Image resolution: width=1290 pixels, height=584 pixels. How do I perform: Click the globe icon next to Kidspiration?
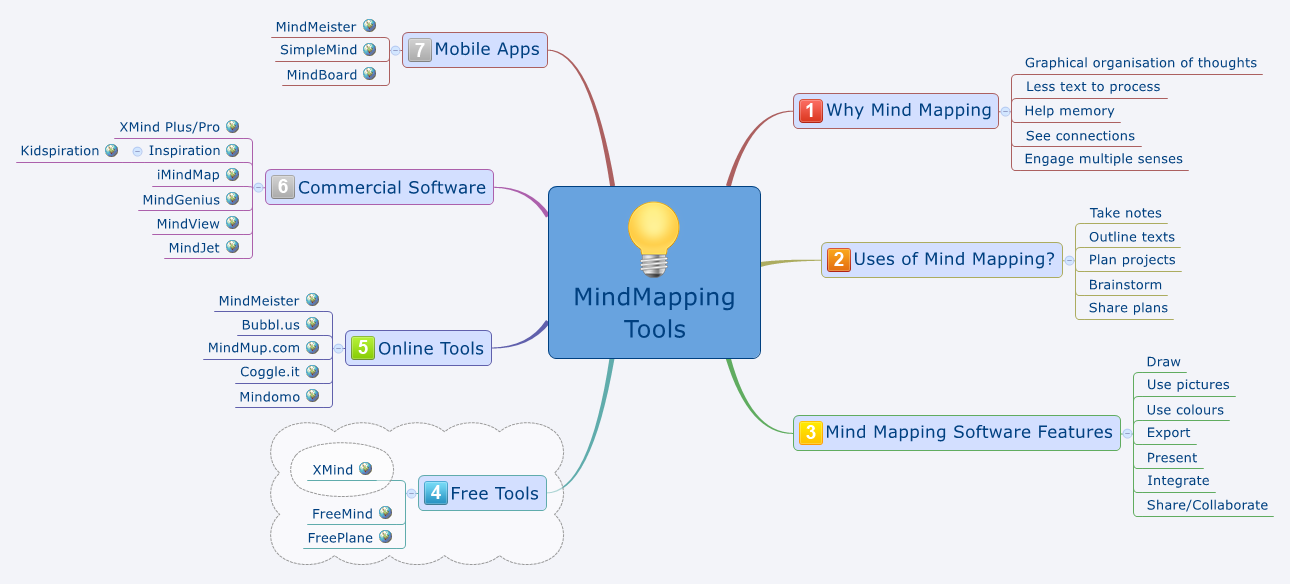coord(111,150)
